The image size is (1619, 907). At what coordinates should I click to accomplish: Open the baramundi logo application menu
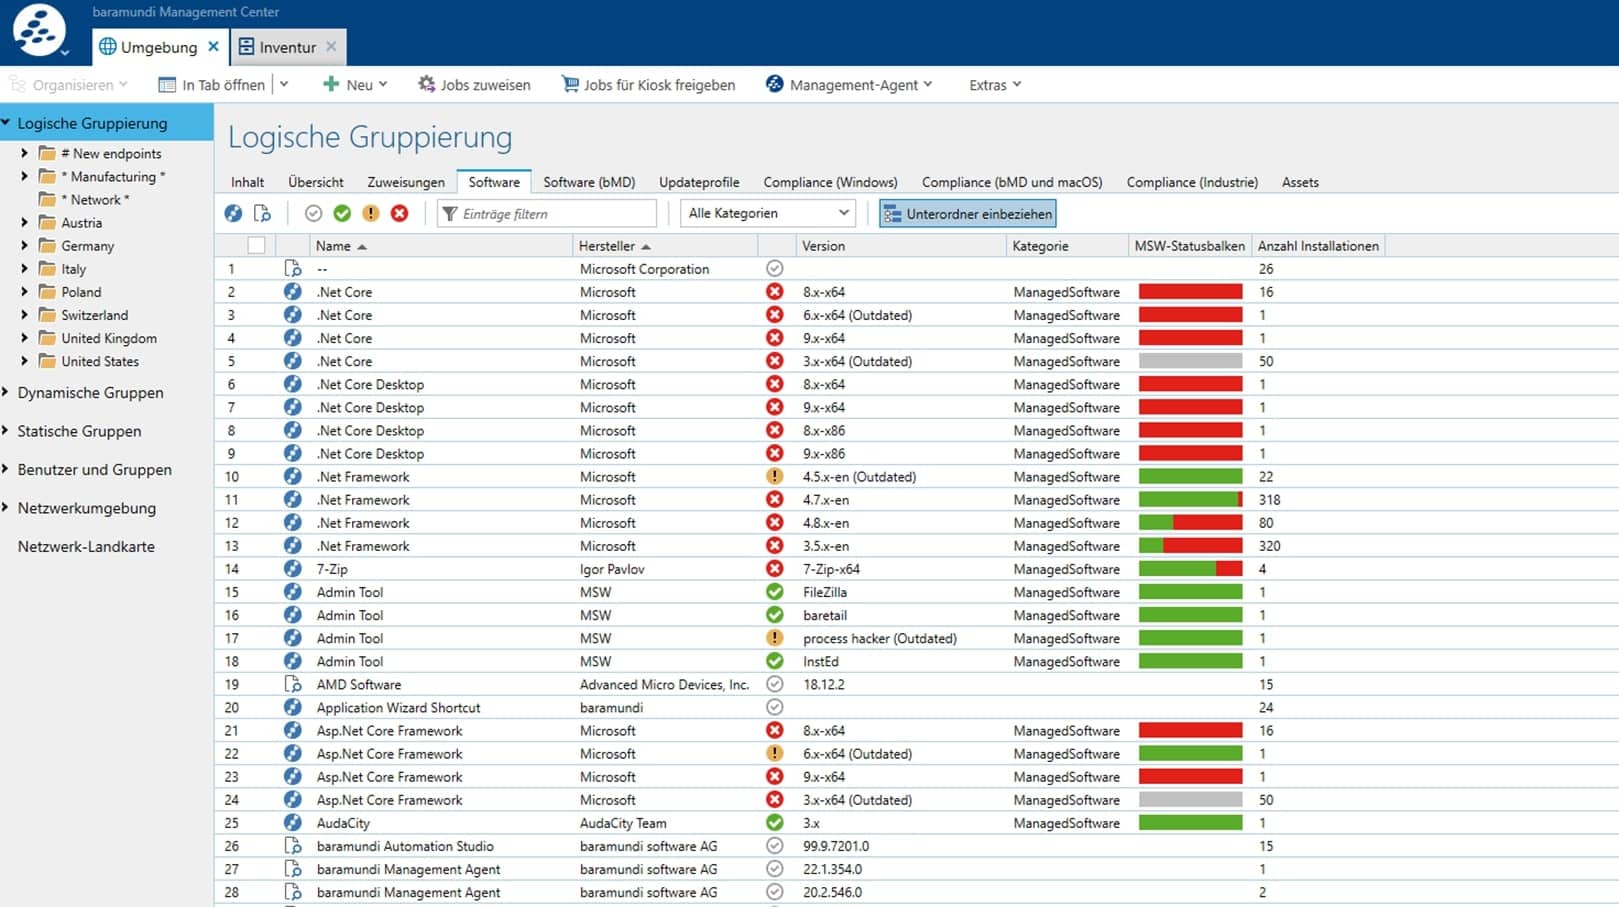(x=39, y=30)
